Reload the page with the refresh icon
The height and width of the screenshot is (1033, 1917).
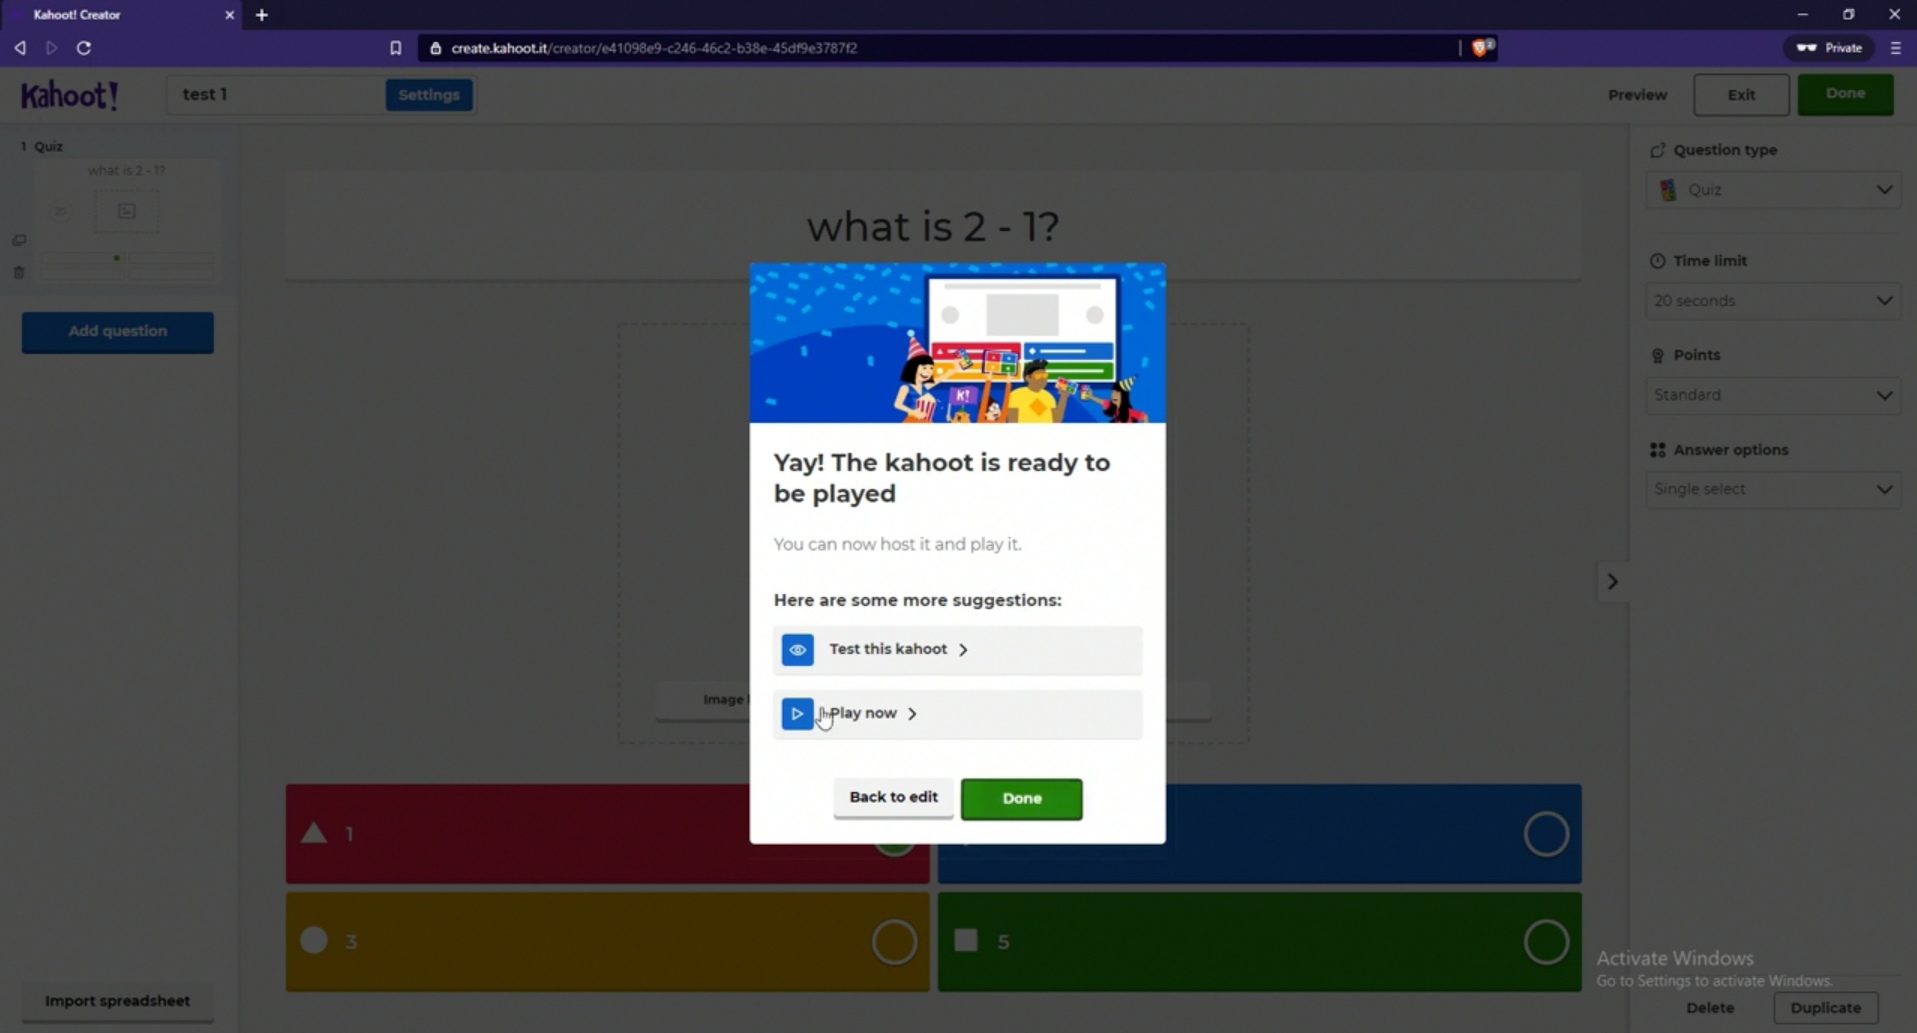tap(84, 48)
